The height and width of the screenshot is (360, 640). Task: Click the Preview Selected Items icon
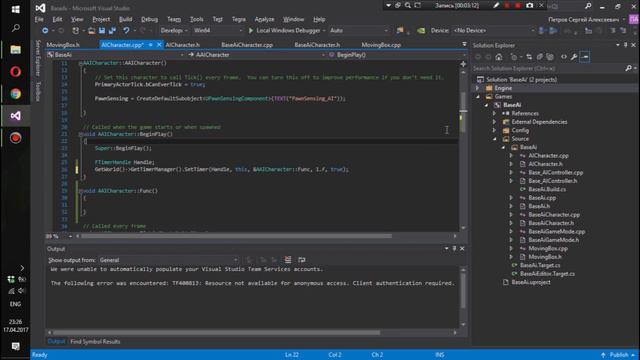584,57
